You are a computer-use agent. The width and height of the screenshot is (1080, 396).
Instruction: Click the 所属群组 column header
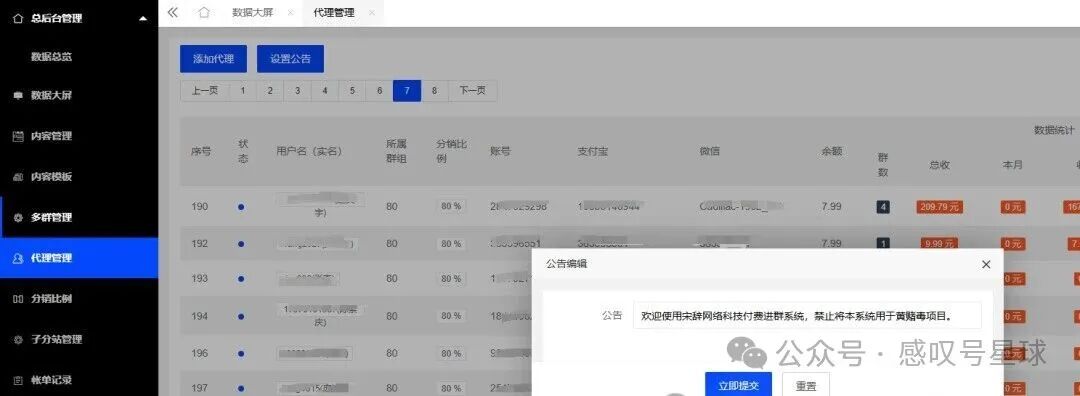click(x=396, y=152)
